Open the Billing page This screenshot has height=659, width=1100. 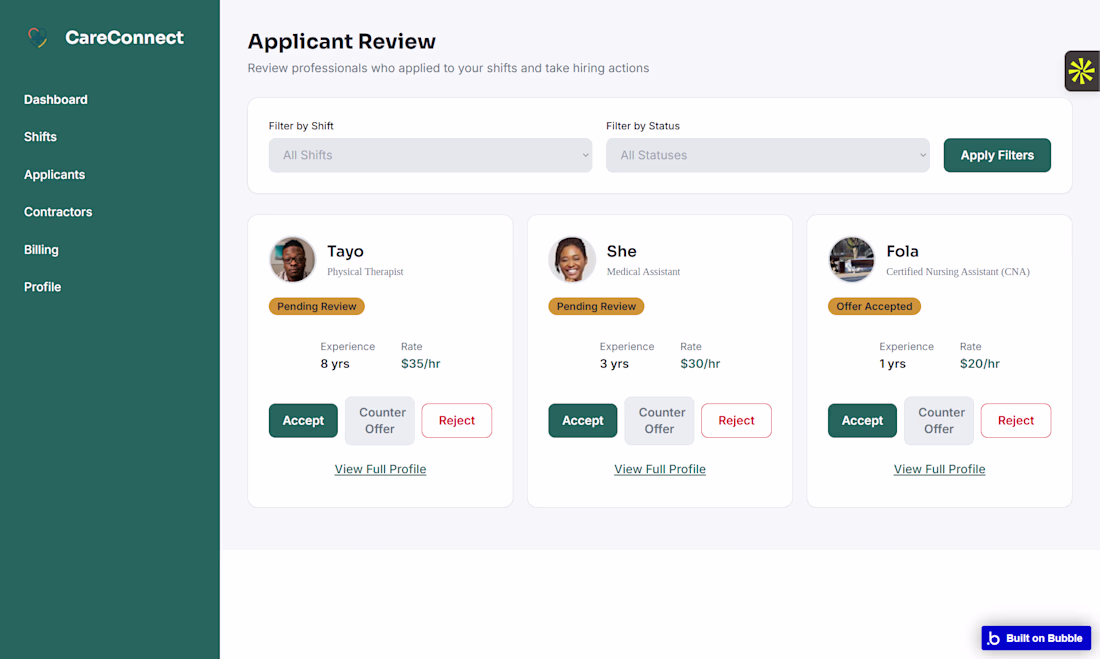pos(41,250)
